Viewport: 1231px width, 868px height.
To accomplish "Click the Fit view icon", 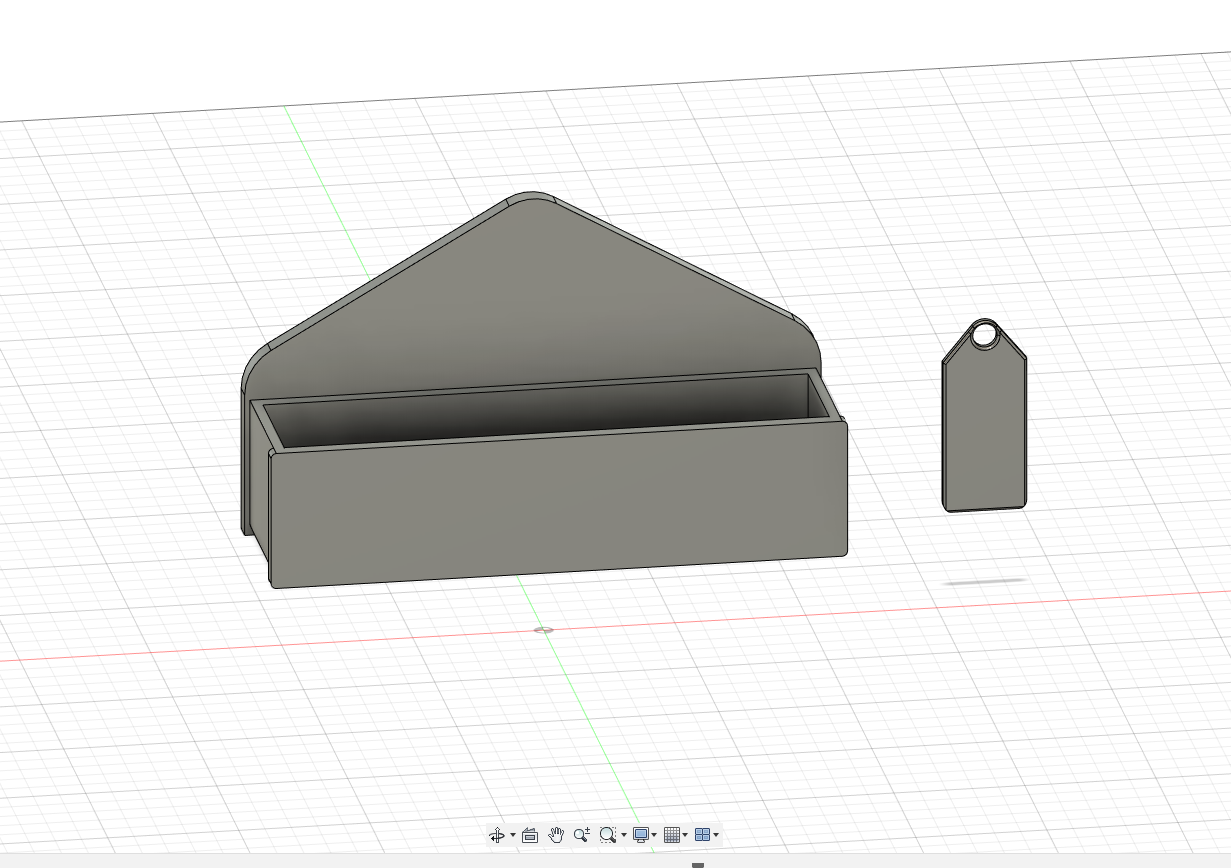I will (x=607, y=835).
